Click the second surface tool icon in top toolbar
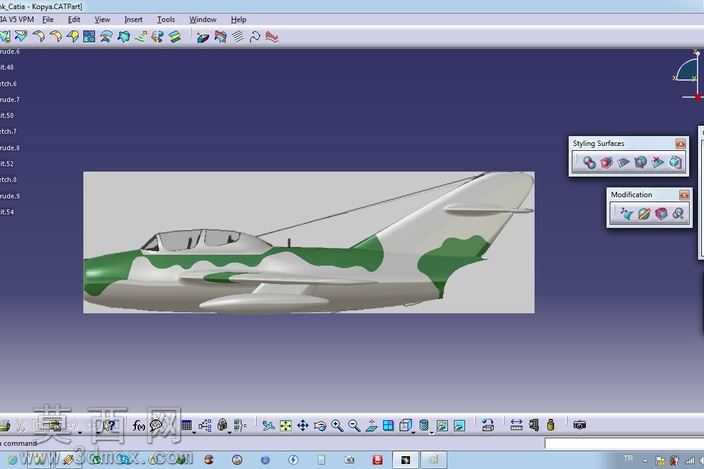The image size is (704, 469). (x=21, y=36)
